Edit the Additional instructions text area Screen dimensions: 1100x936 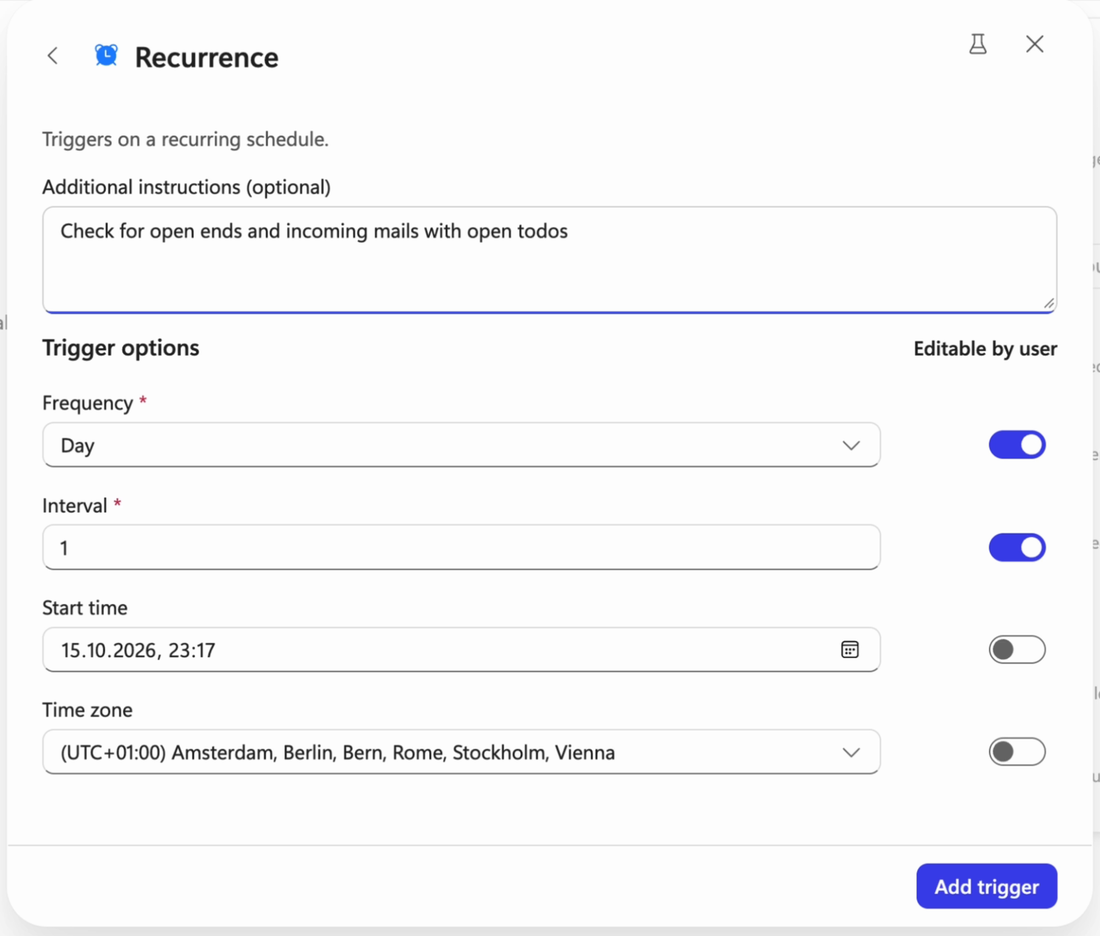[549, 260]
